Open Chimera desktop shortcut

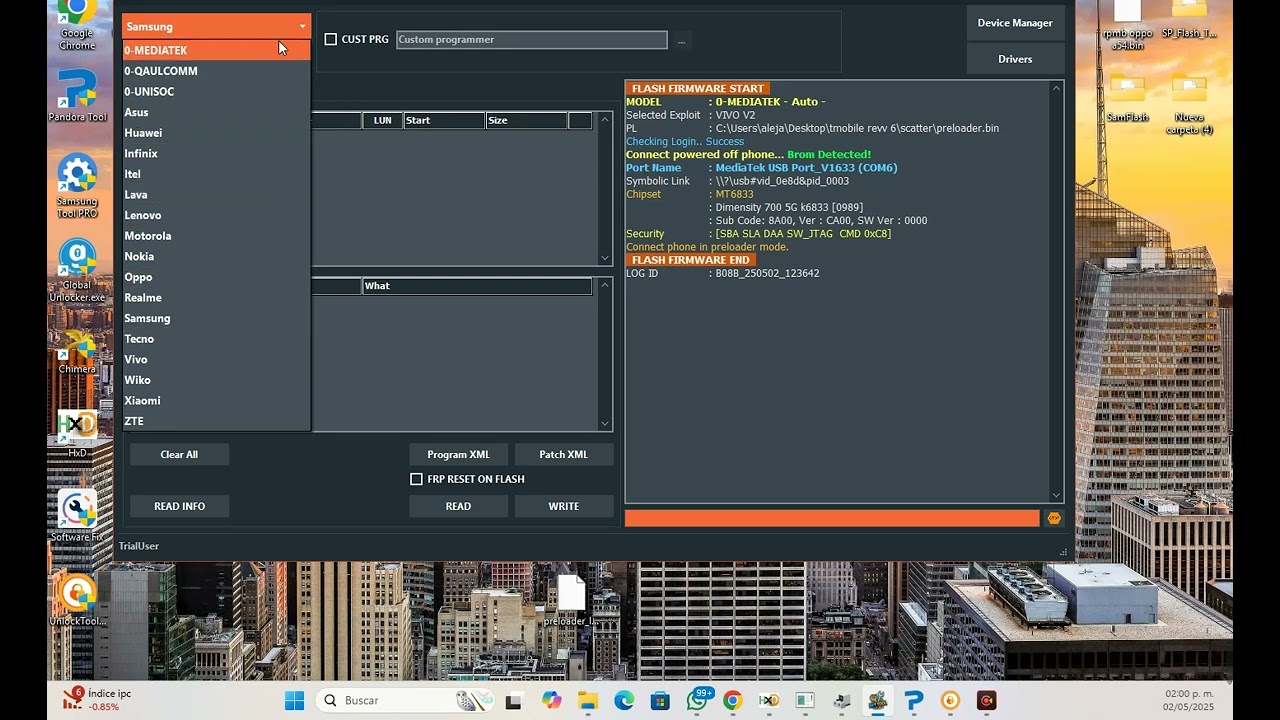[x=77, y=350]
